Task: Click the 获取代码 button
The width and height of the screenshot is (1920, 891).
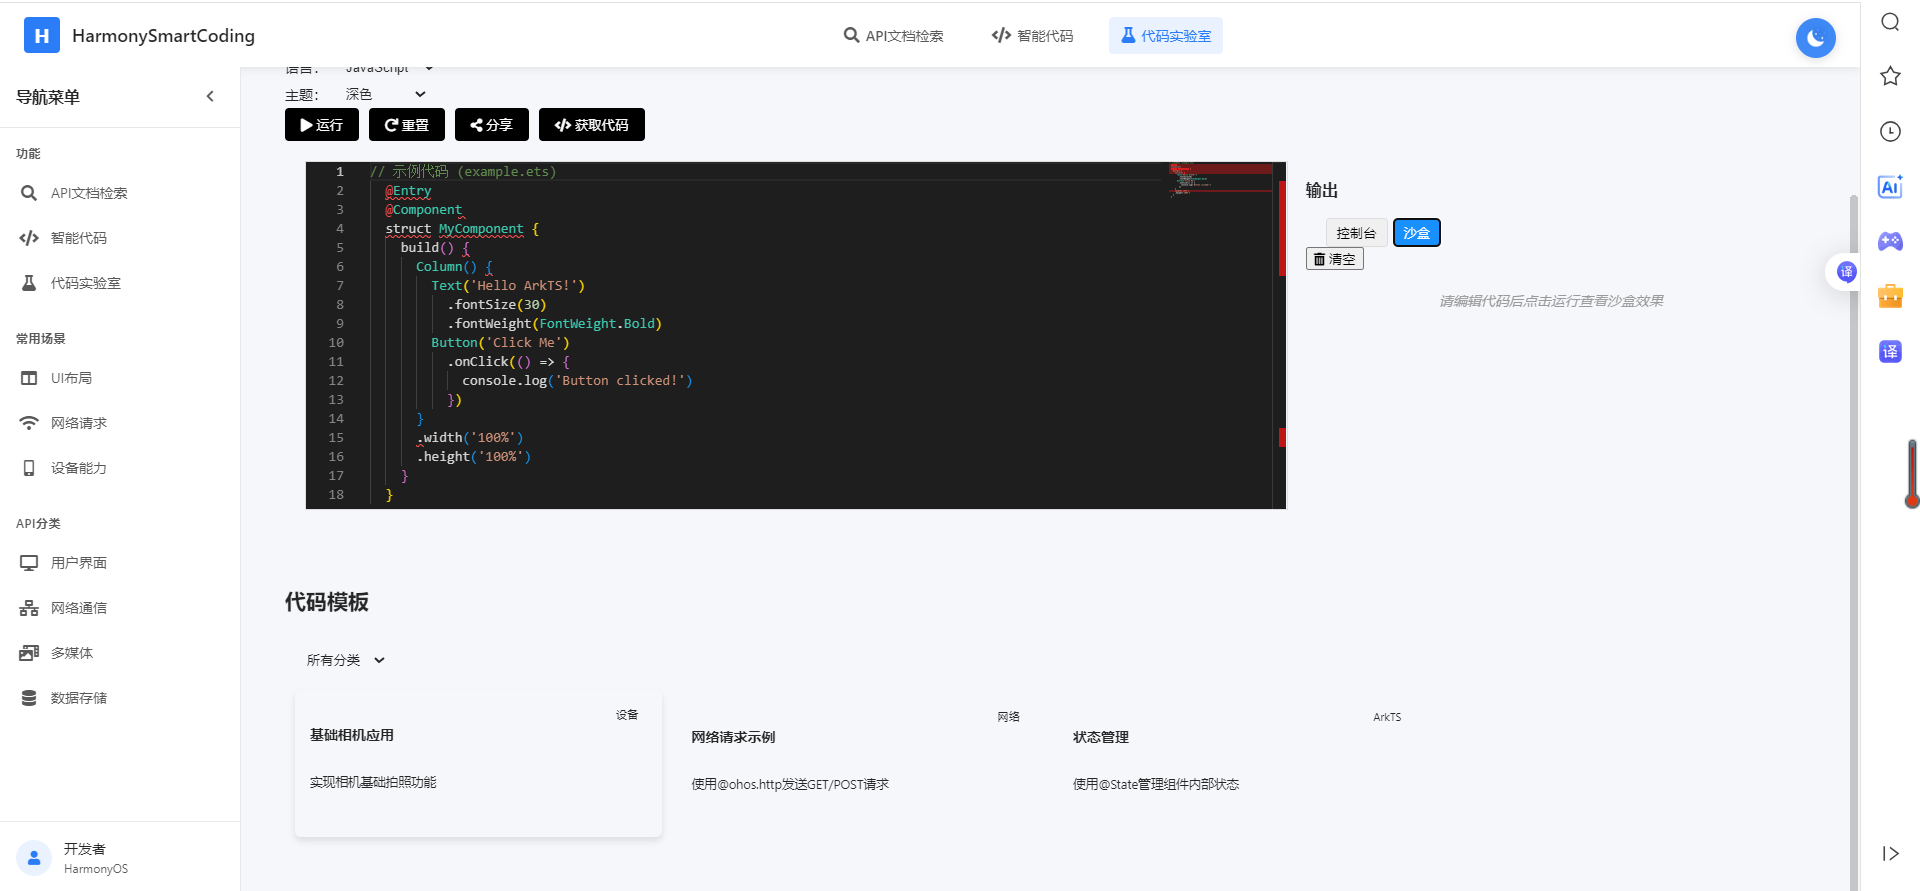Action: pyautogui.click(x=591, y=125)
